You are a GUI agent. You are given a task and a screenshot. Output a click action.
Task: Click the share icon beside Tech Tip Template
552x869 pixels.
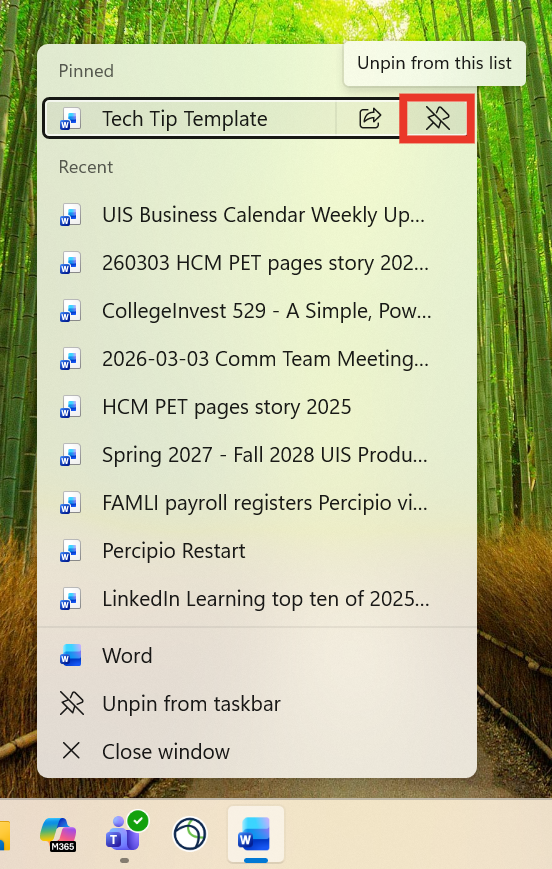pos(370,119)
